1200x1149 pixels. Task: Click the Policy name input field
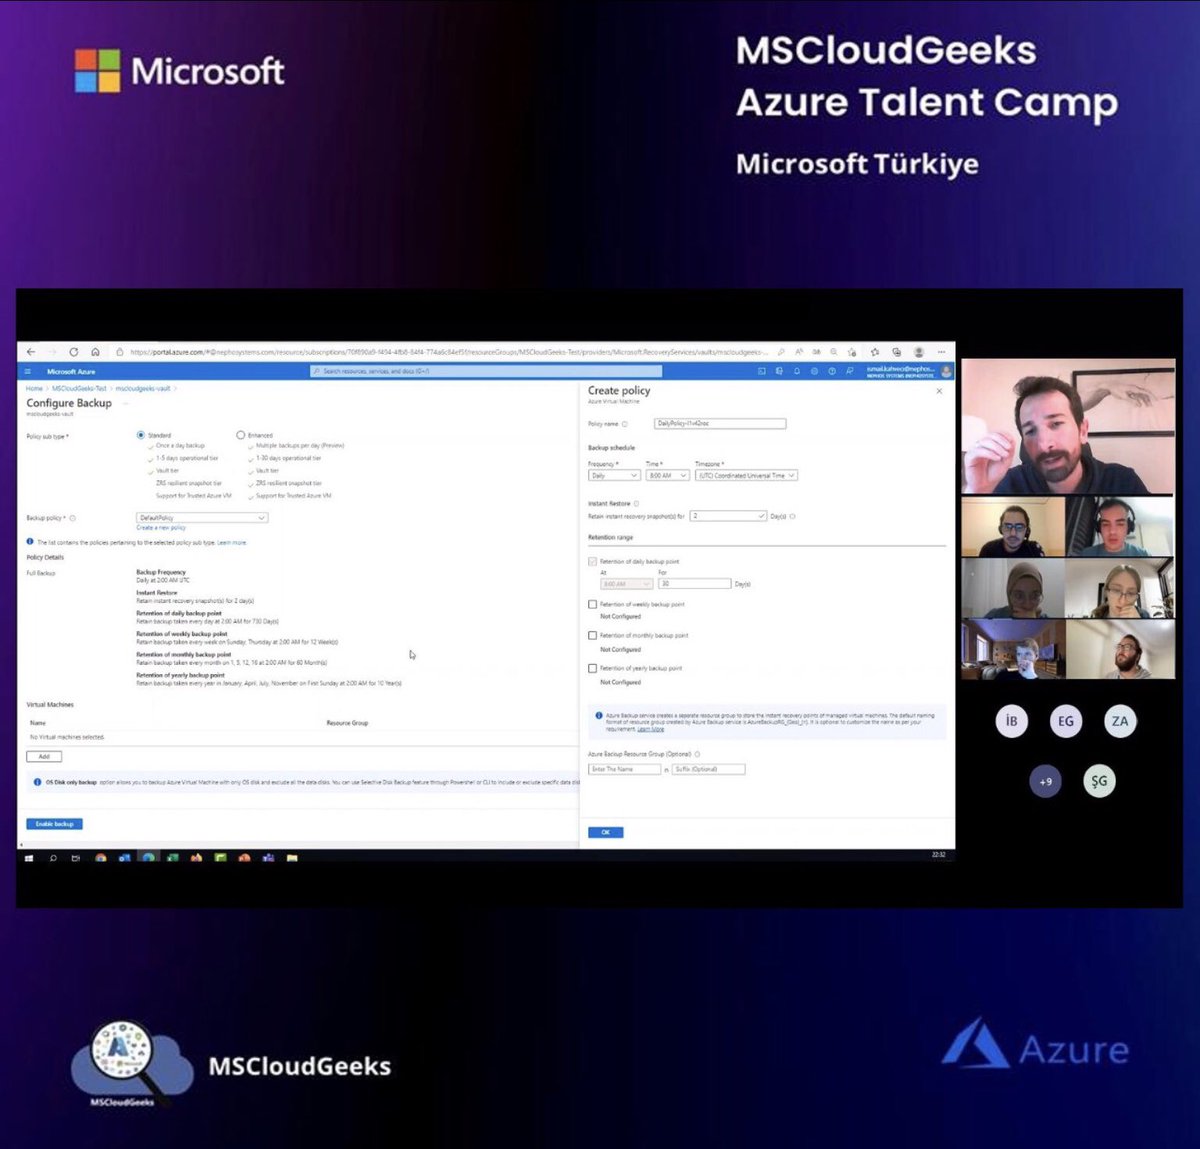pyautogui.click(x=720, y=424)
